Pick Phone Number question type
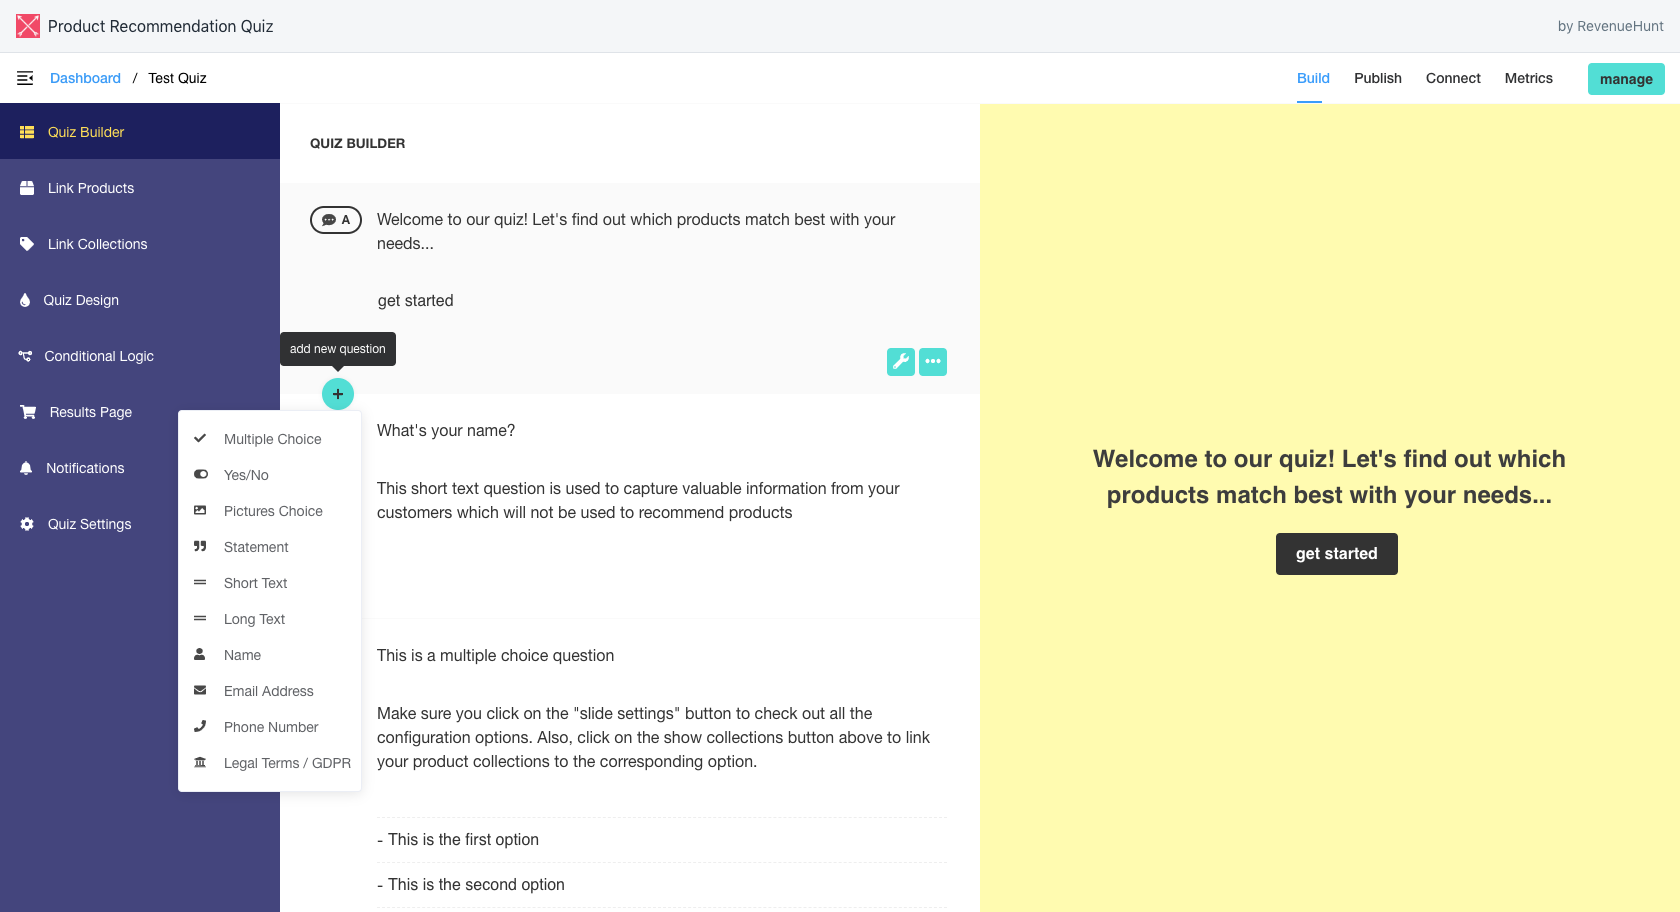This screenshot has height=912, width=1680. click(270, 727)
